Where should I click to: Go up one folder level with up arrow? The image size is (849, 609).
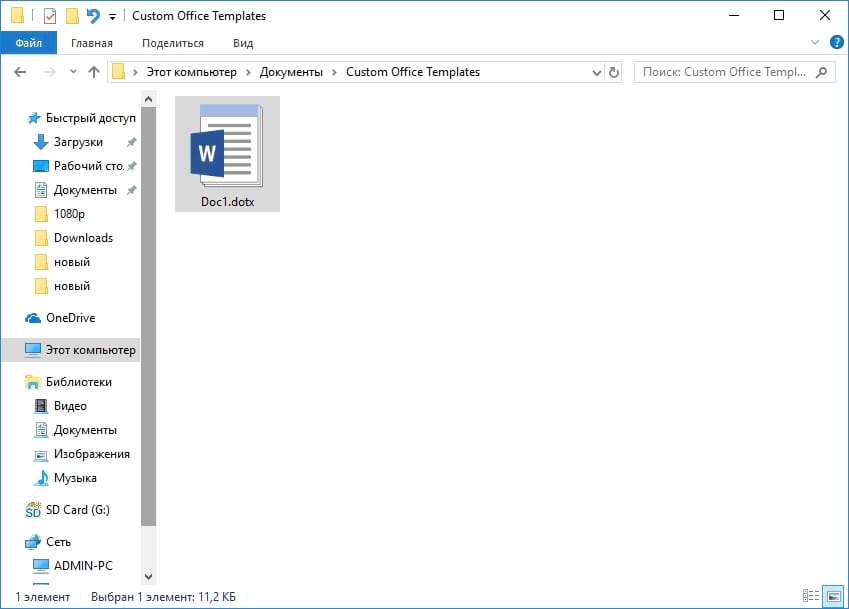click(94, 72)
